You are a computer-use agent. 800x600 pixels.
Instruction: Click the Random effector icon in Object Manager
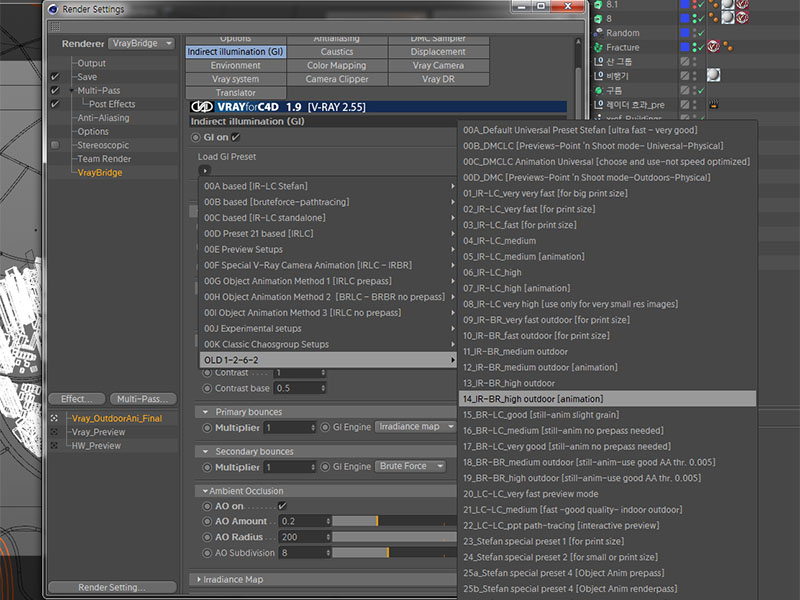click(x=598, y=33)
